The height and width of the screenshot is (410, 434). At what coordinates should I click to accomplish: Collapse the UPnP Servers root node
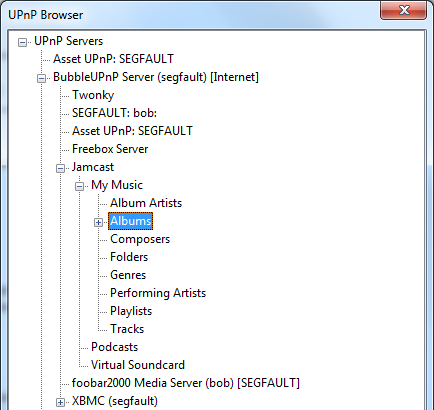pos(22,42)
